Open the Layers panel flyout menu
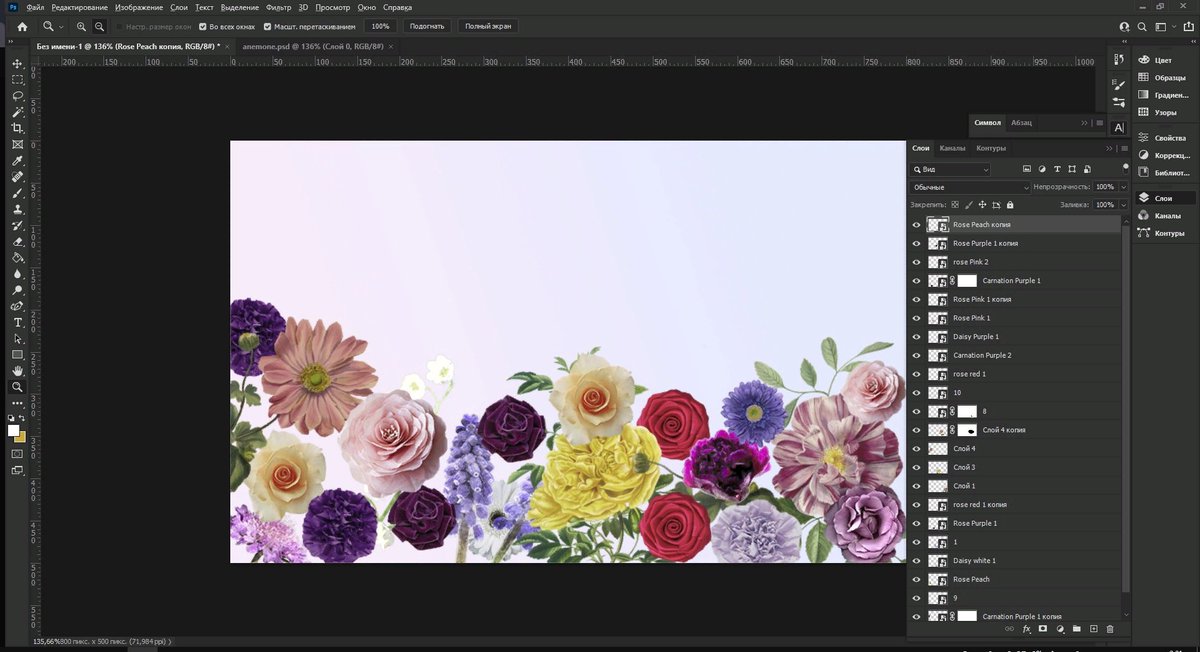 pos(1125,149)
